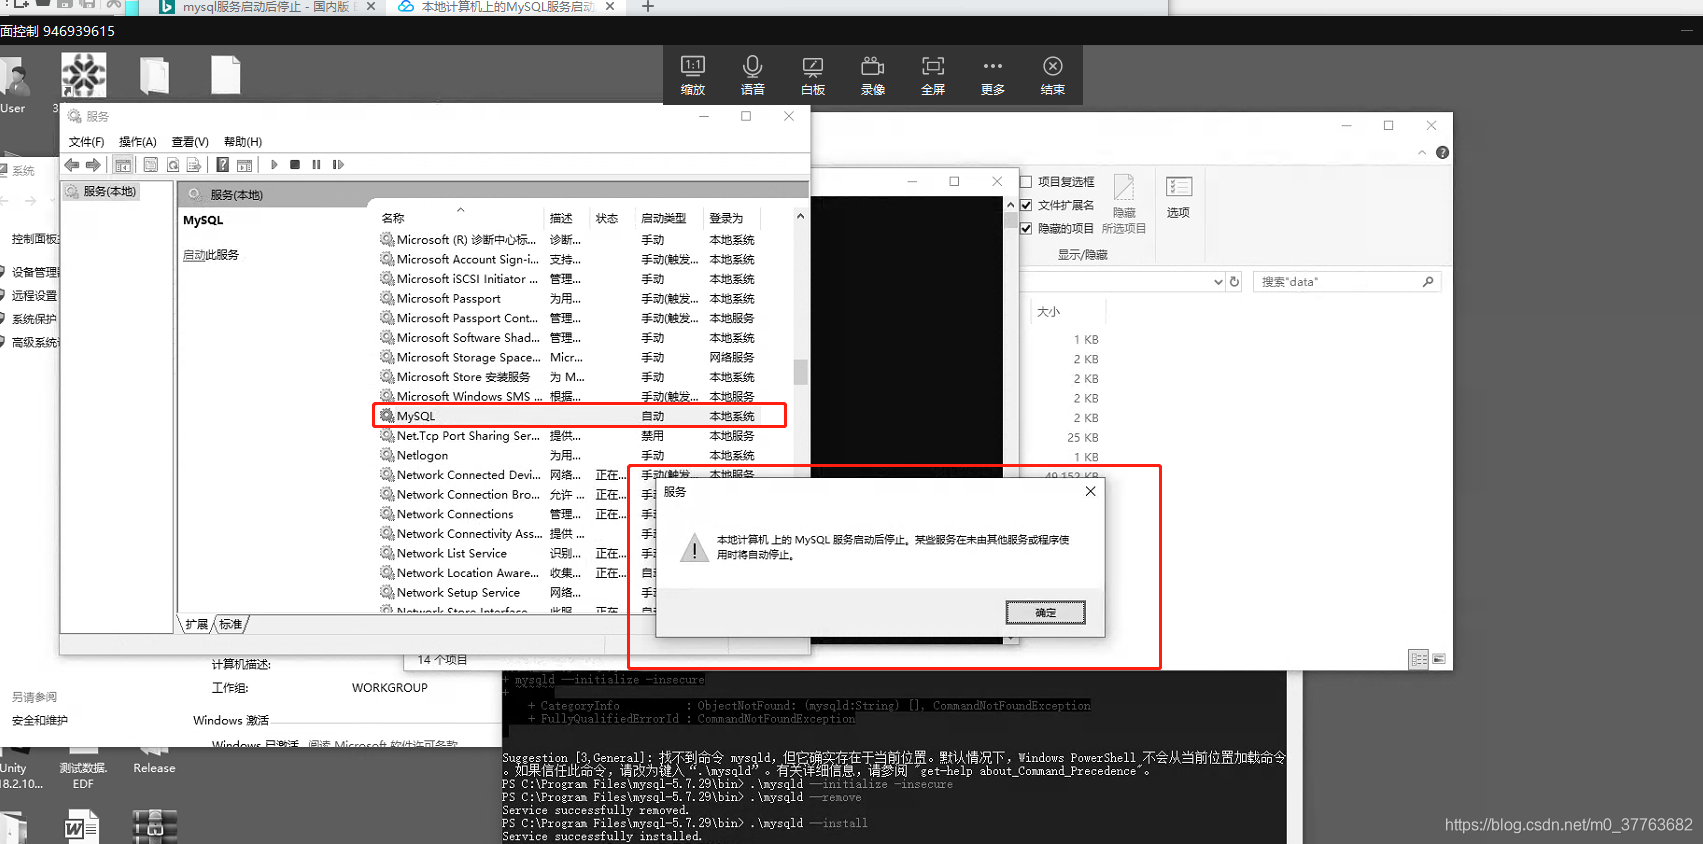
Task: Open the 文件(F) menu
Action: (x=86, y=142)
